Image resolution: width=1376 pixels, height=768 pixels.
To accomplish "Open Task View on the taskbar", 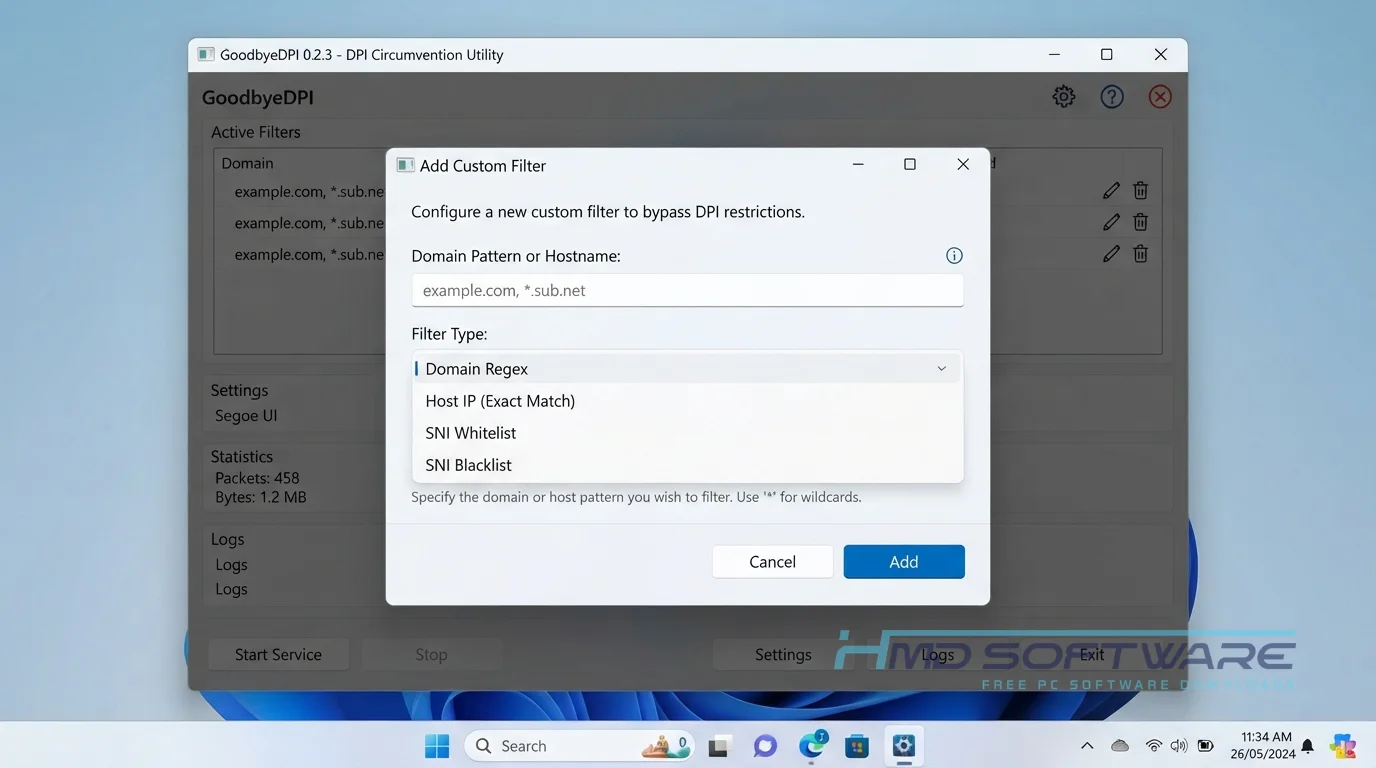I will click(x=719, y=746).
